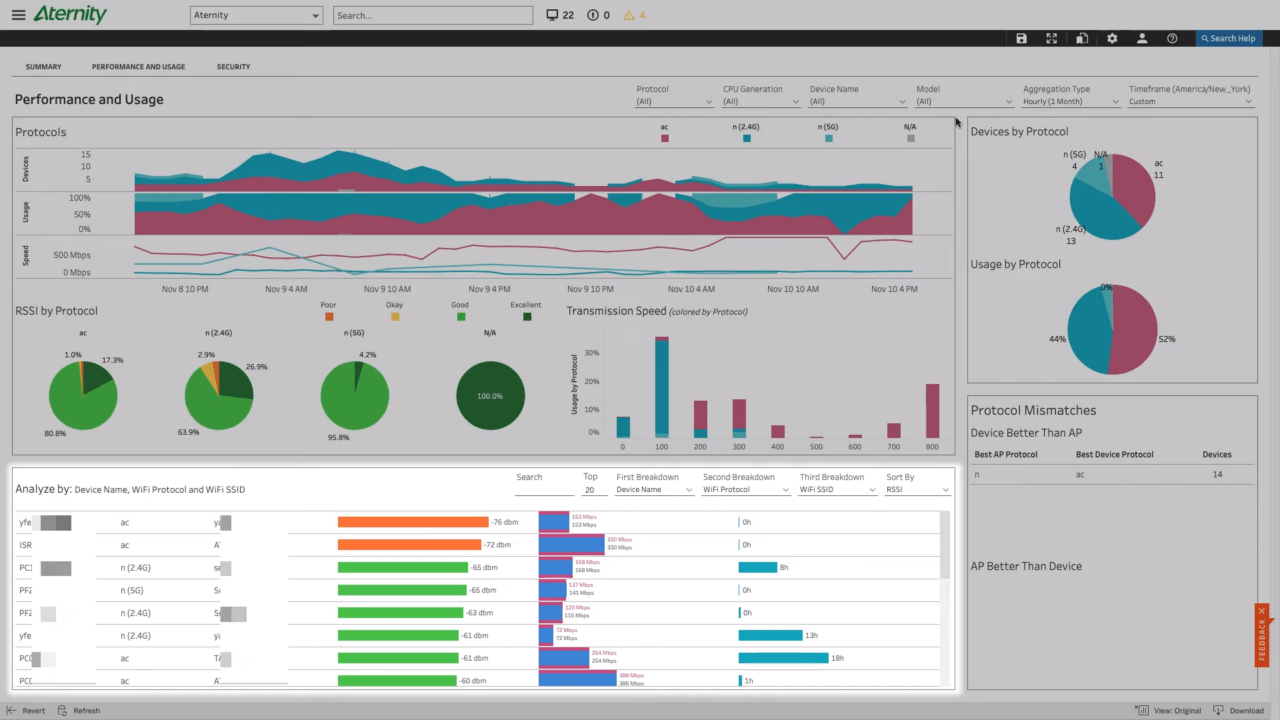Select the Okay RSSI color swatch
This screenshot has width=1280, height=720.
tap(395, 316)
